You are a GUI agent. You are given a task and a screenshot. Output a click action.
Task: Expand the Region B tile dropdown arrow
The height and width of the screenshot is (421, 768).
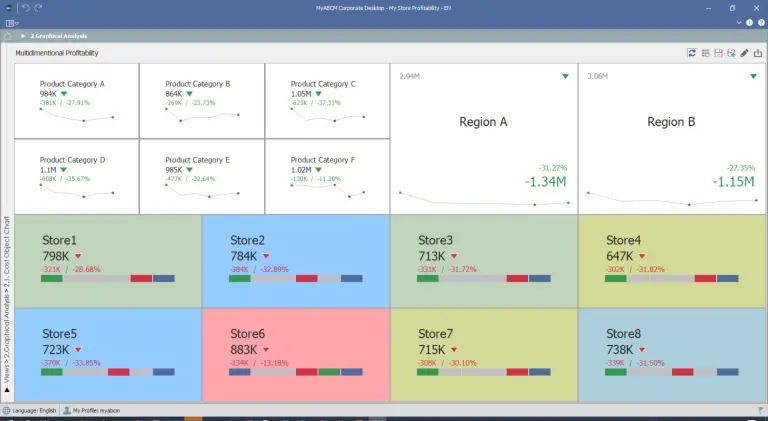(x=753, y=76)
